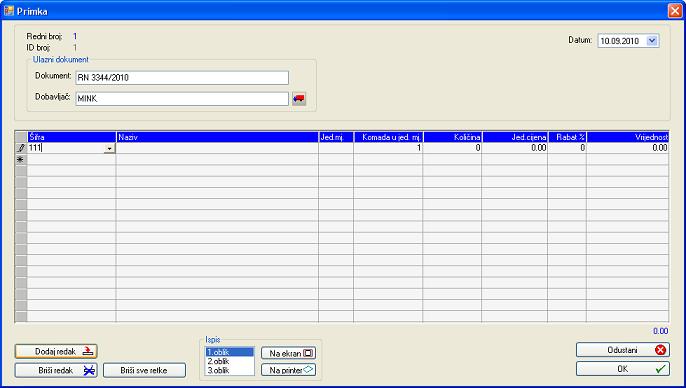Click the Količina column header
This screenshot has height=388, width=686.
[452, 137]
